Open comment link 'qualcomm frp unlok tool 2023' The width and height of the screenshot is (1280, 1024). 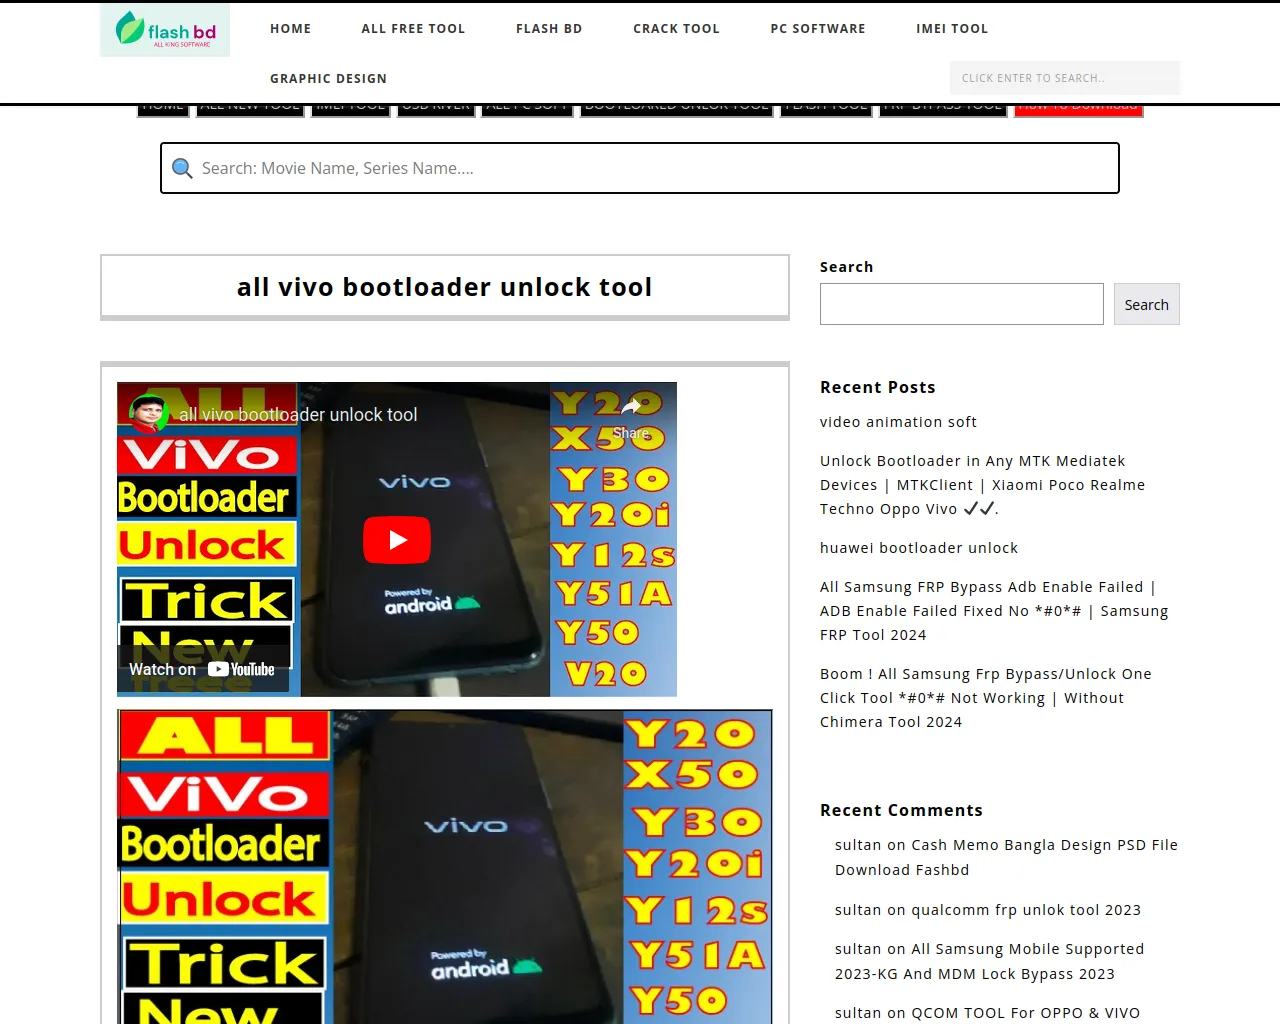coord(1026,910)
